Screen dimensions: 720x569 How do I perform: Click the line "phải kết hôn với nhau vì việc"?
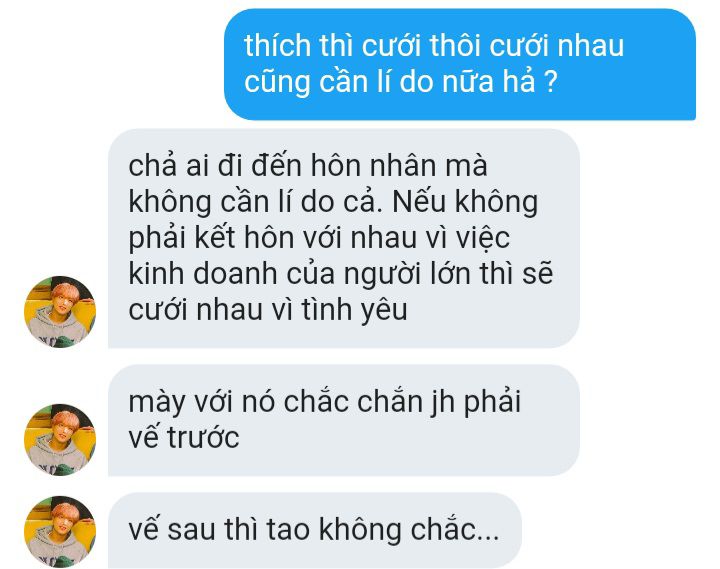pos(319,238)
